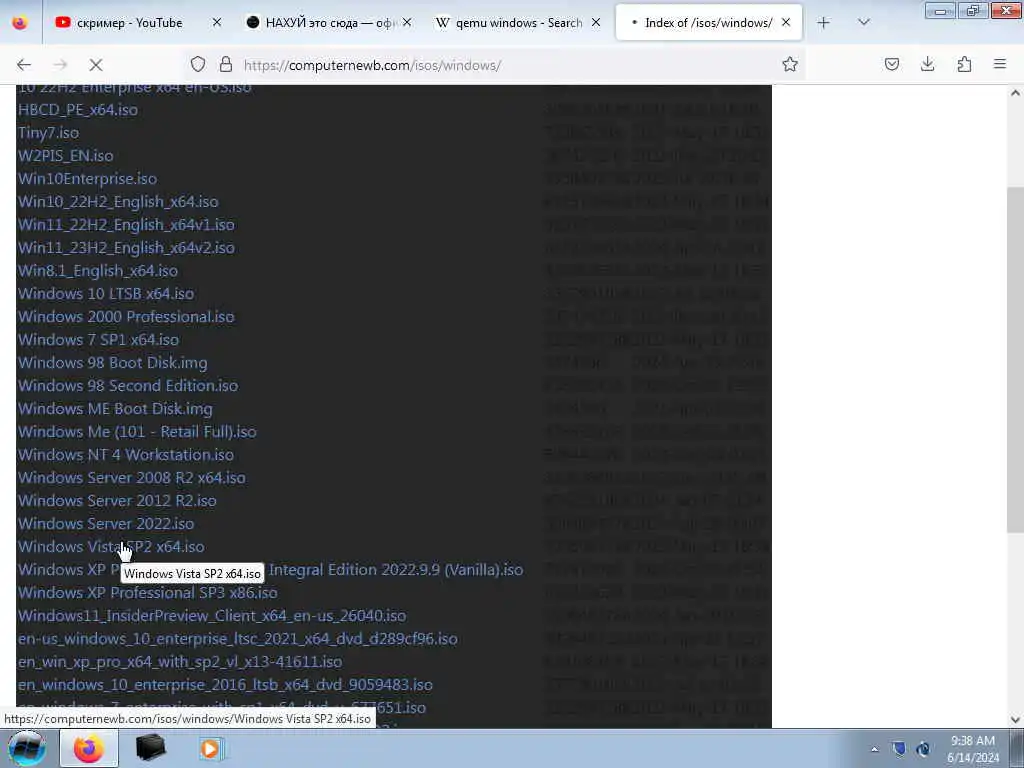Open Windows ME Boot Disk.img

pyautogui.click(x=116, y=409)
